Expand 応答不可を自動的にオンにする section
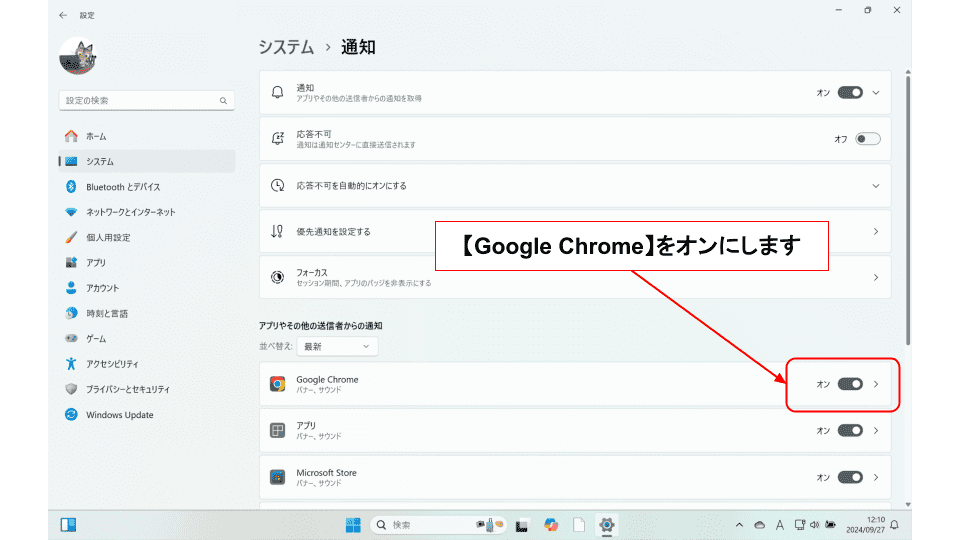The width and height of the screenshot is (960, 540). click(x=875, y=186)
